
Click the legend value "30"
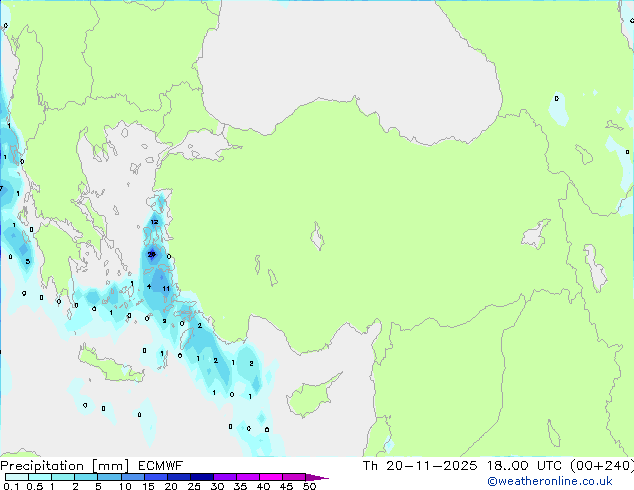point(217,486)
